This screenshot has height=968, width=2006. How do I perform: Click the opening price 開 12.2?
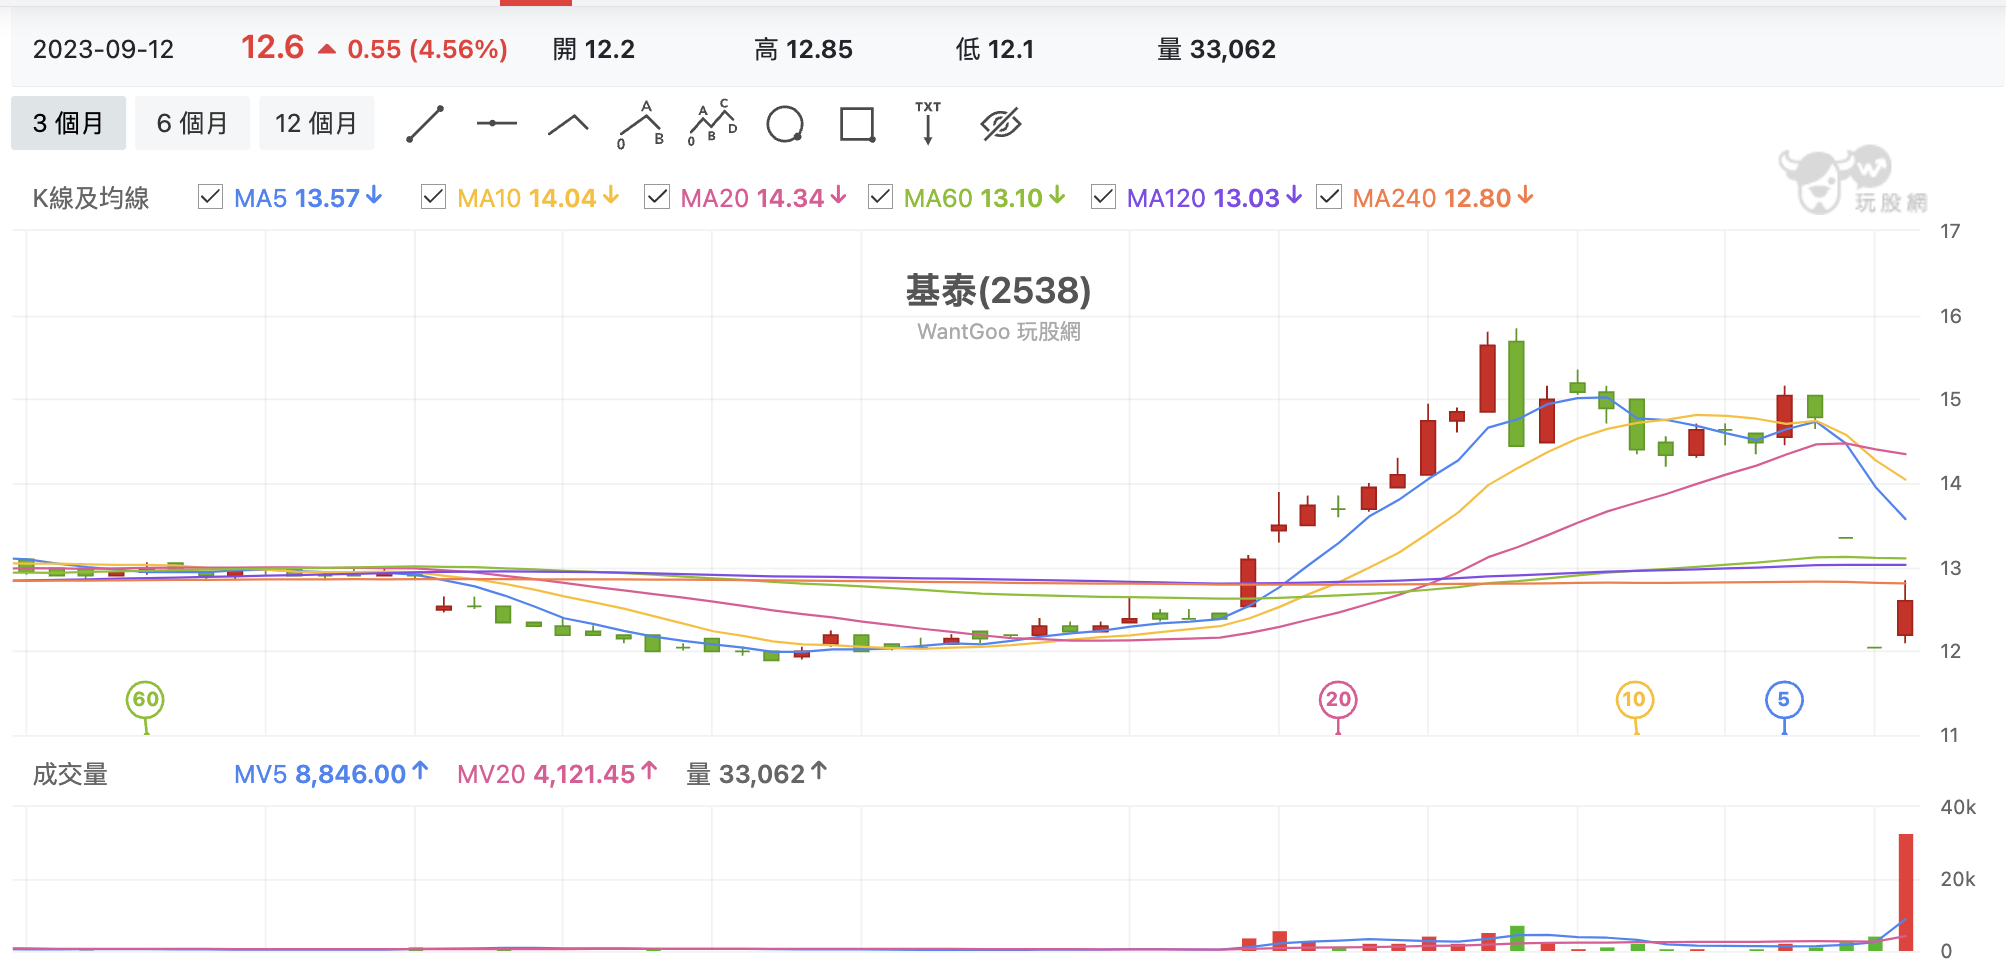point(594,49)
